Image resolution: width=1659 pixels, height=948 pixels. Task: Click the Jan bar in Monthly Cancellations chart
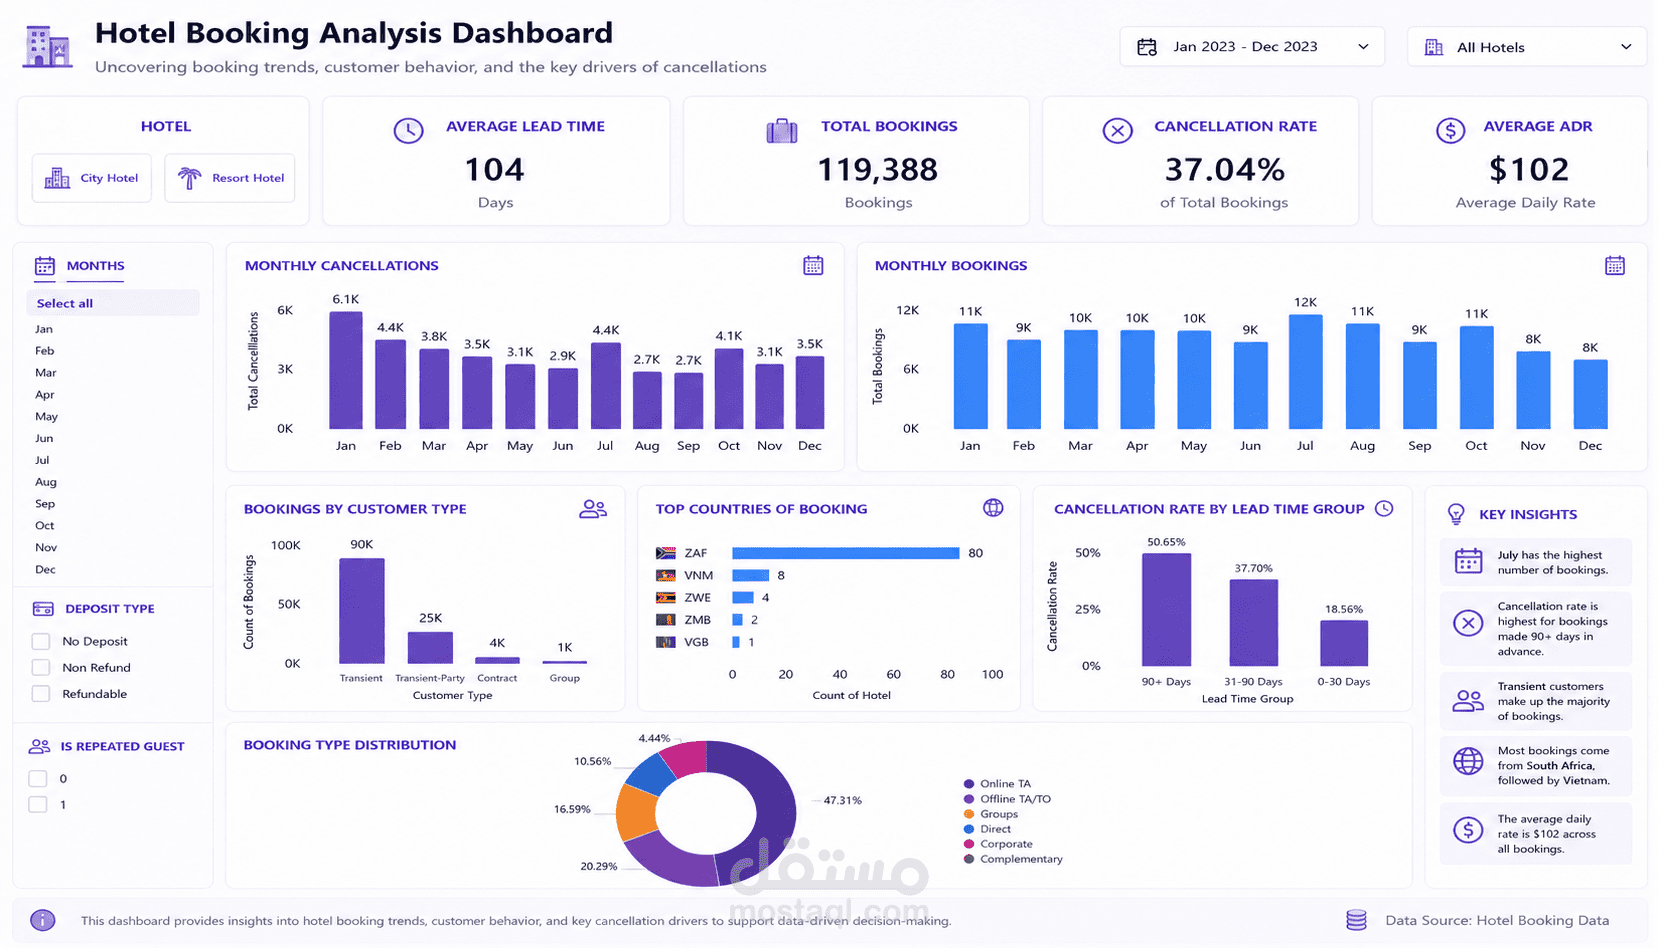point(346,370)
